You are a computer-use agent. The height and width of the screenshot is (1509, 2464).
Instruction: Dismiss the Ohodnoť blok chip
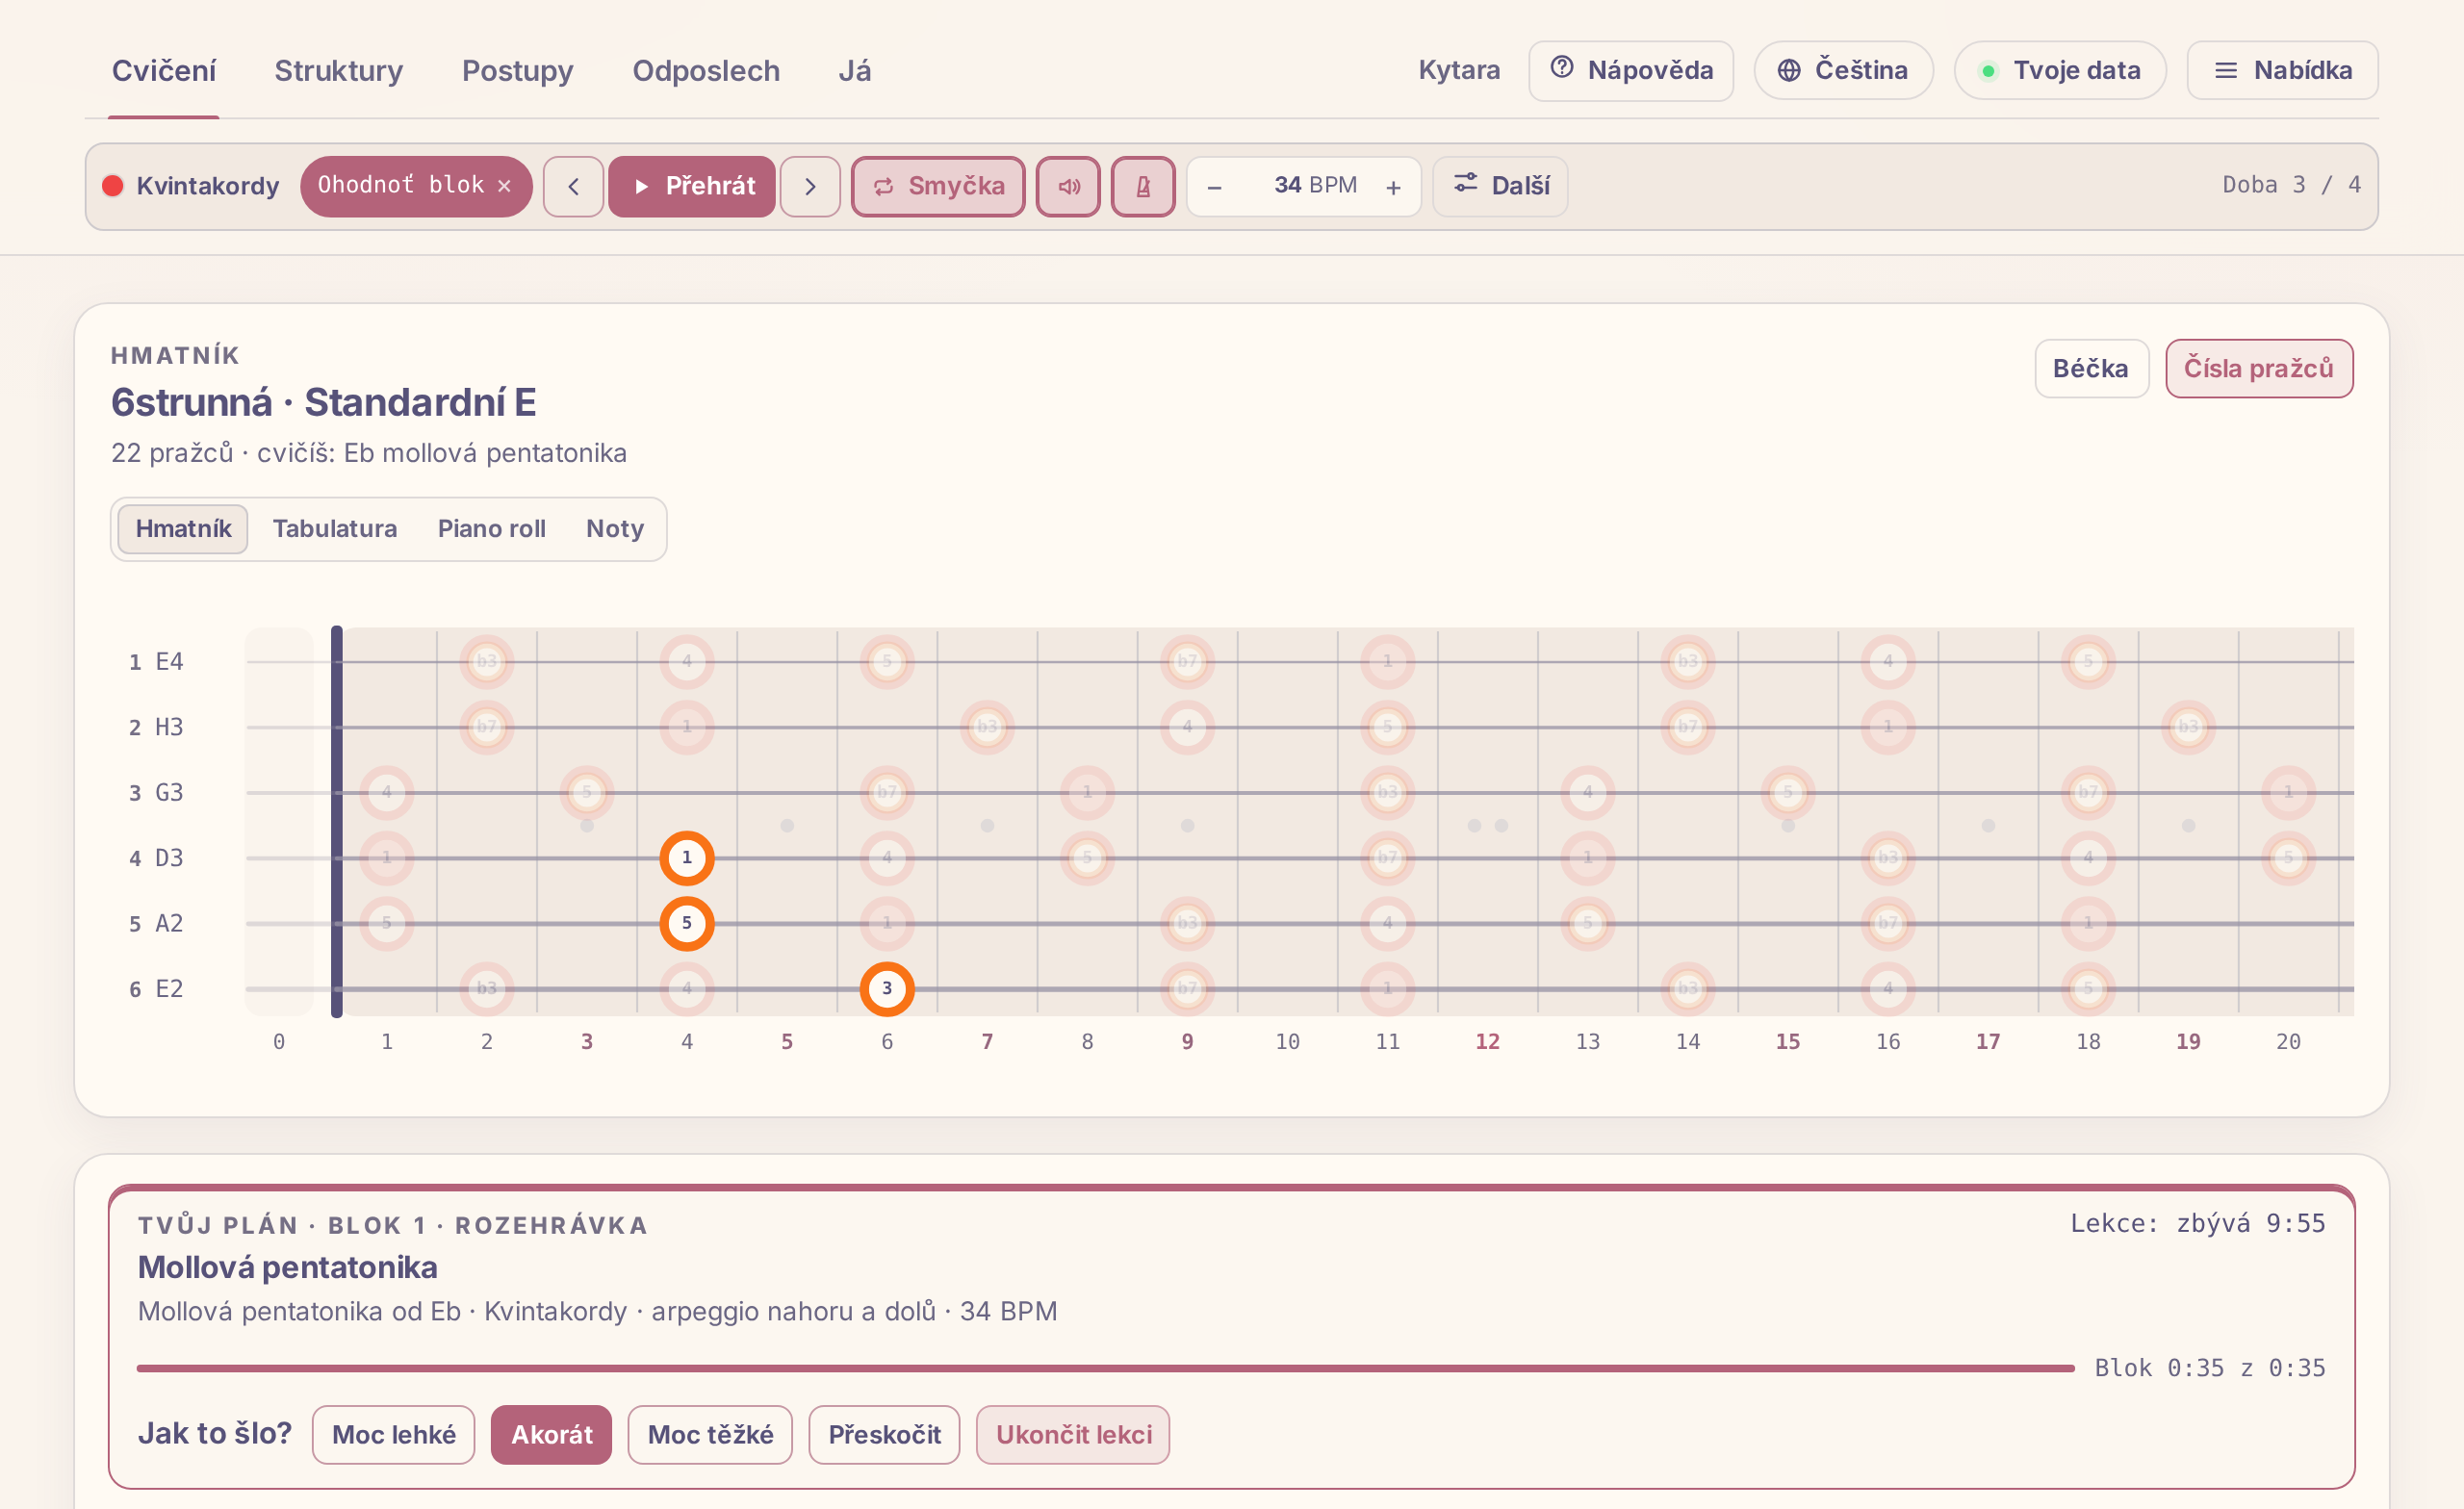point(505,186)
